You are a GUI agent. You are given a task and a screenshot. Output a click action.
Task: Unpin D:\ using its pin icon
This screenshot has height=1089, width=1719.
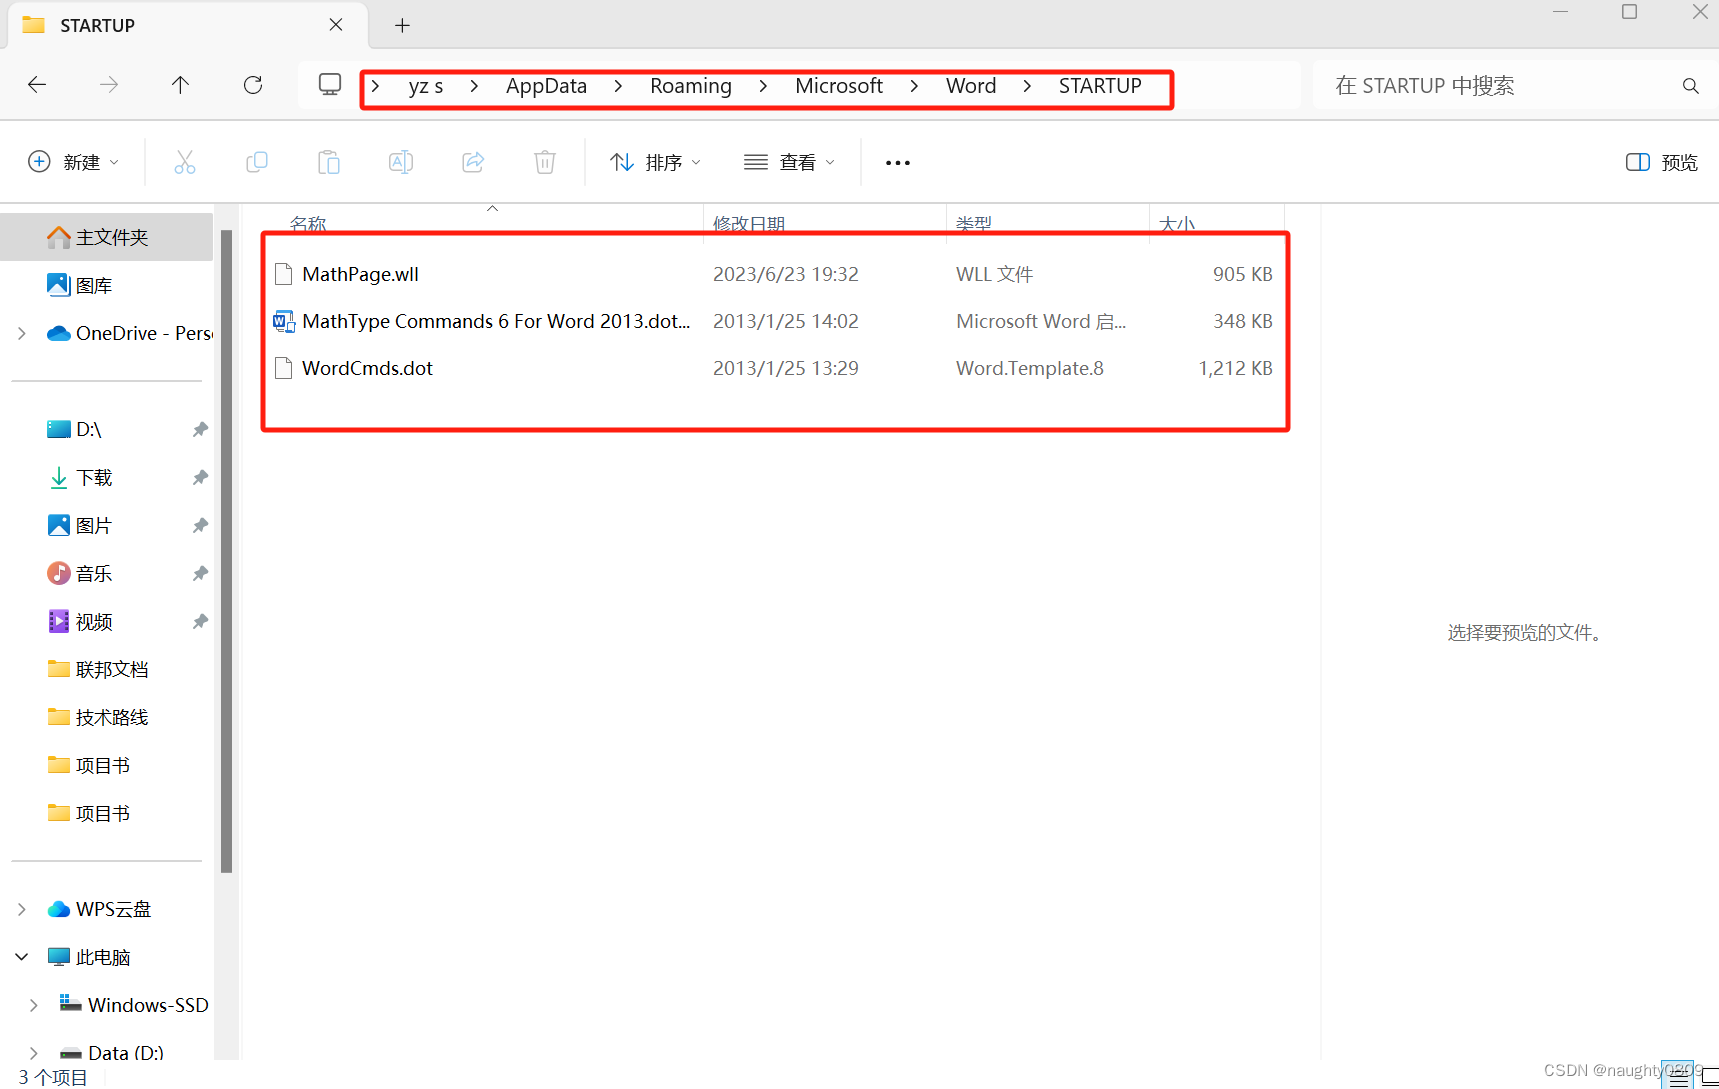pos(200,429)
